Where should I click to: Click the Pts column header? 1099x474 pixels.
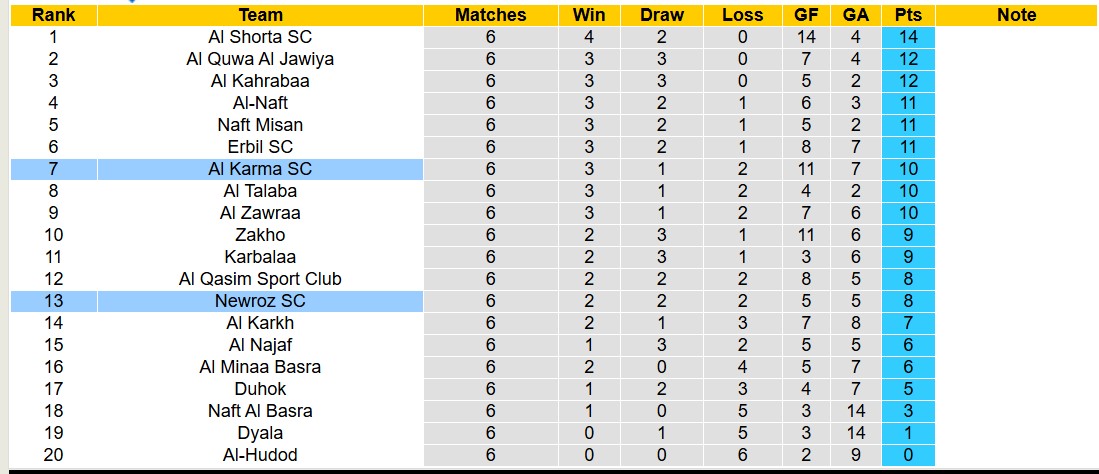click(908, 15)
